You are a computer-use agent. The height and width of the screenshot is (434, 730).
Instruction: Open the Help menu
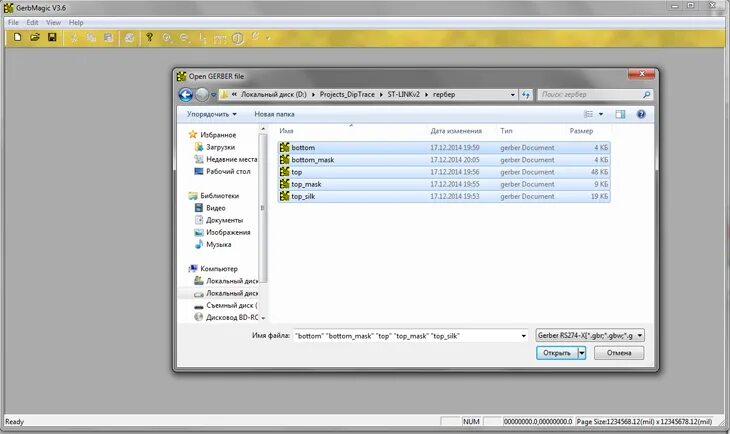76,22
